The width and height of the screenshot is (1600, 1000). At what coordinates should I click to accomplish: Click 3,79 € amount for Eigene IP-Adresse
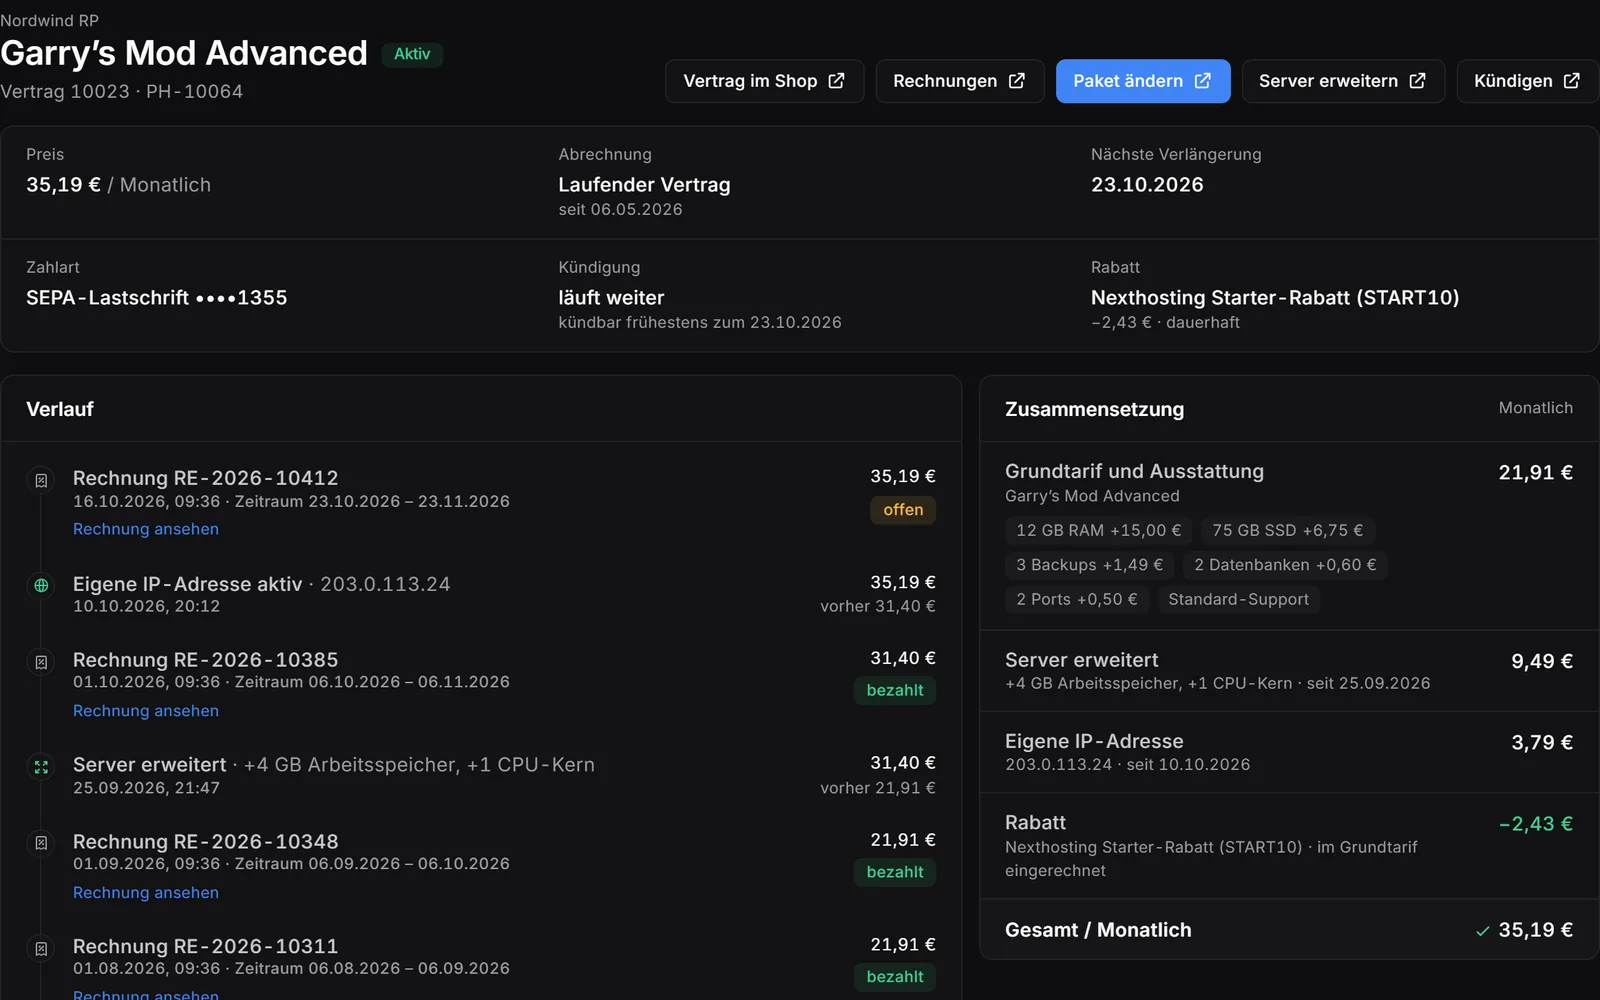[x=1541, y=742]
